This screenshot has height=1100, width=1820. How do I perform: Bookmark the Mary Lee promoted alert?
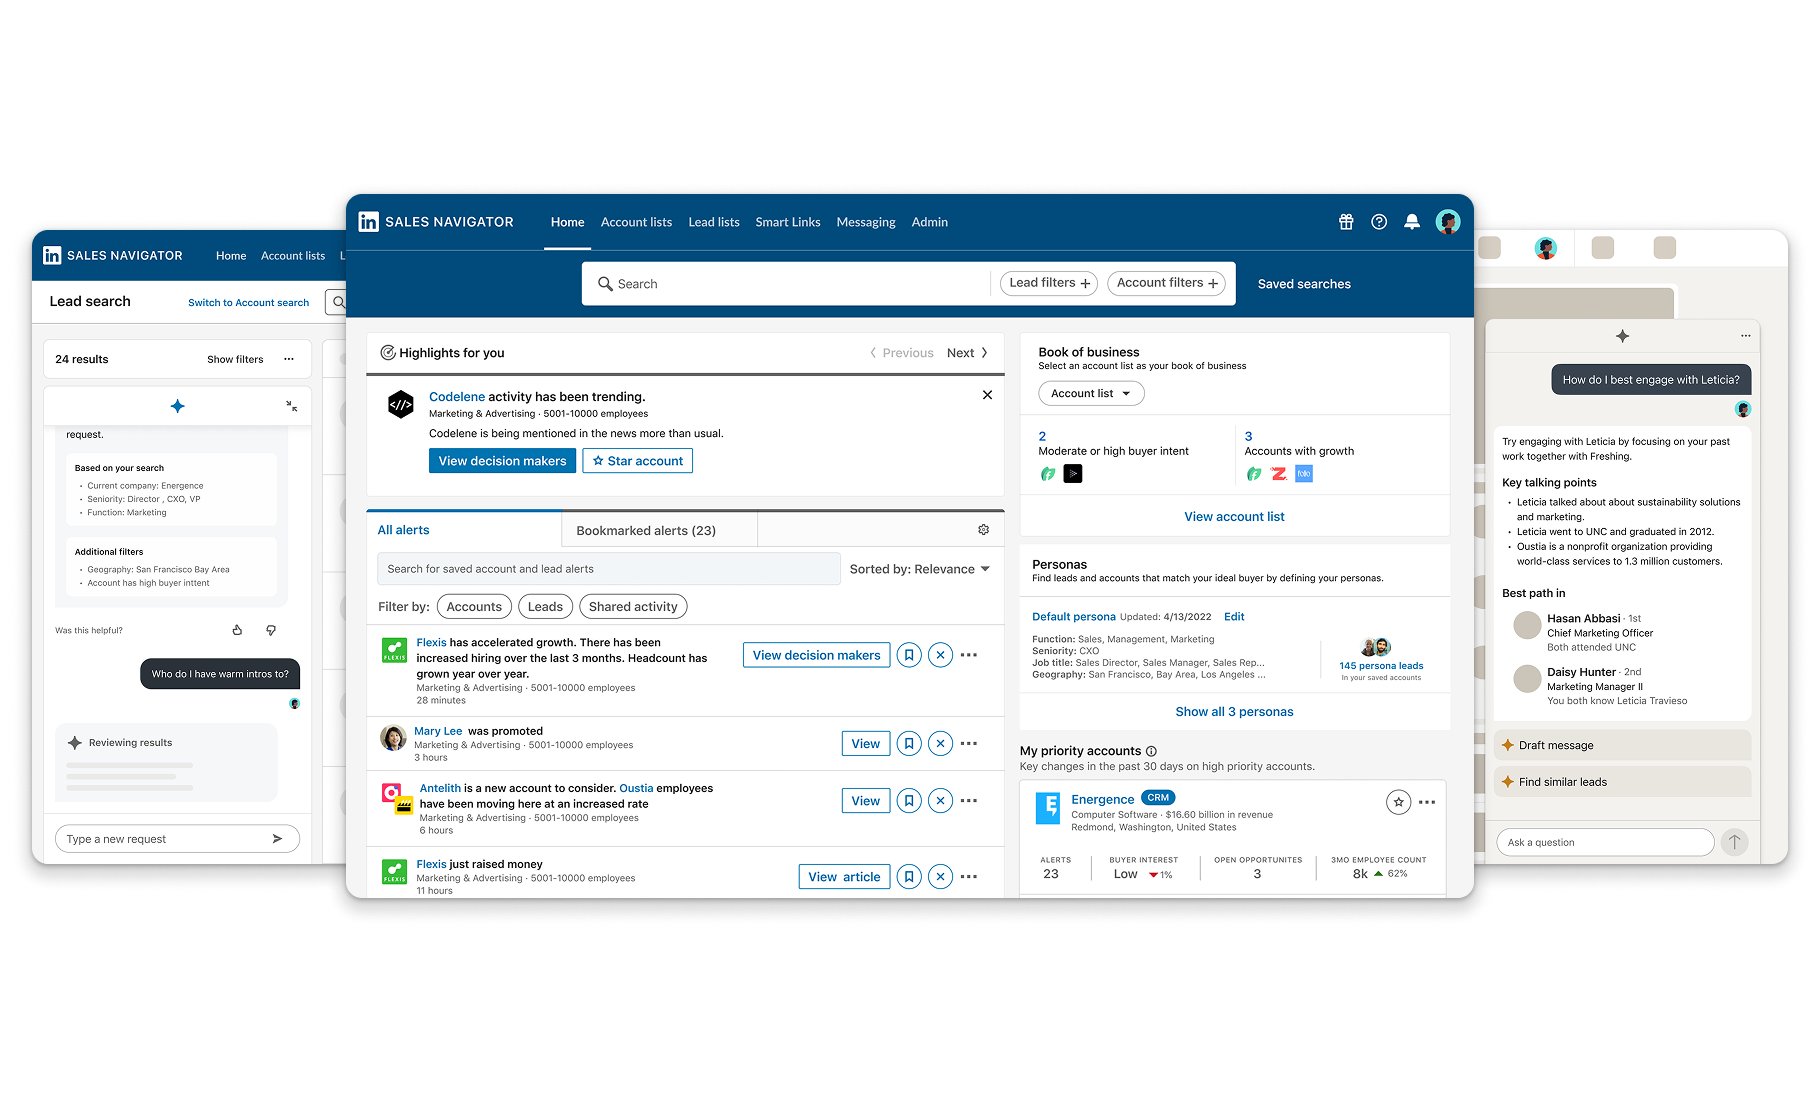[x=909, y=743]
